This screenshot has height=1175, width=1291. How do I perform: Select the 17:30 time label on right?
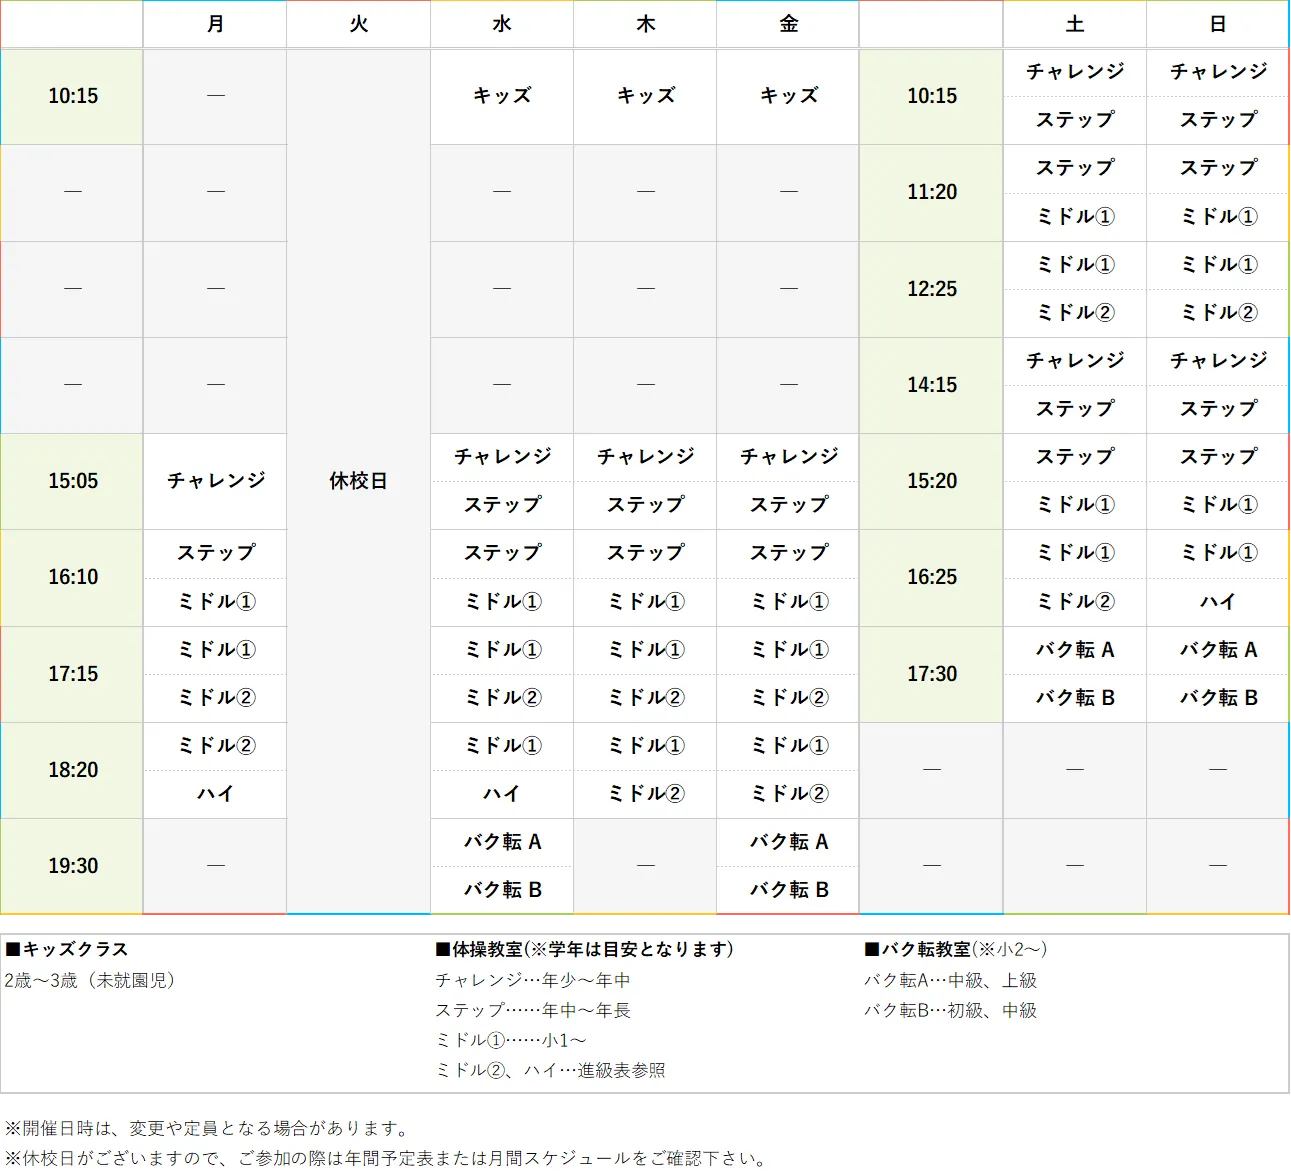[x=930, y=674]
